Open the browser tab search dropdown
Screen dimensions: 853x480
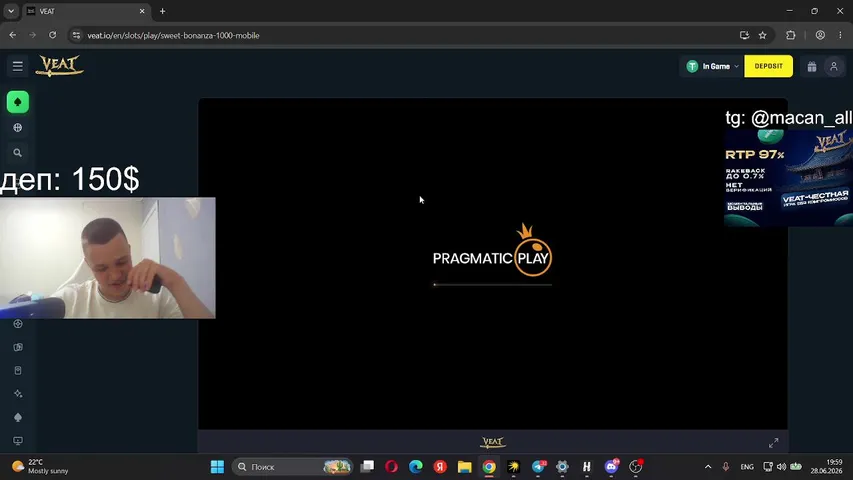11,11
